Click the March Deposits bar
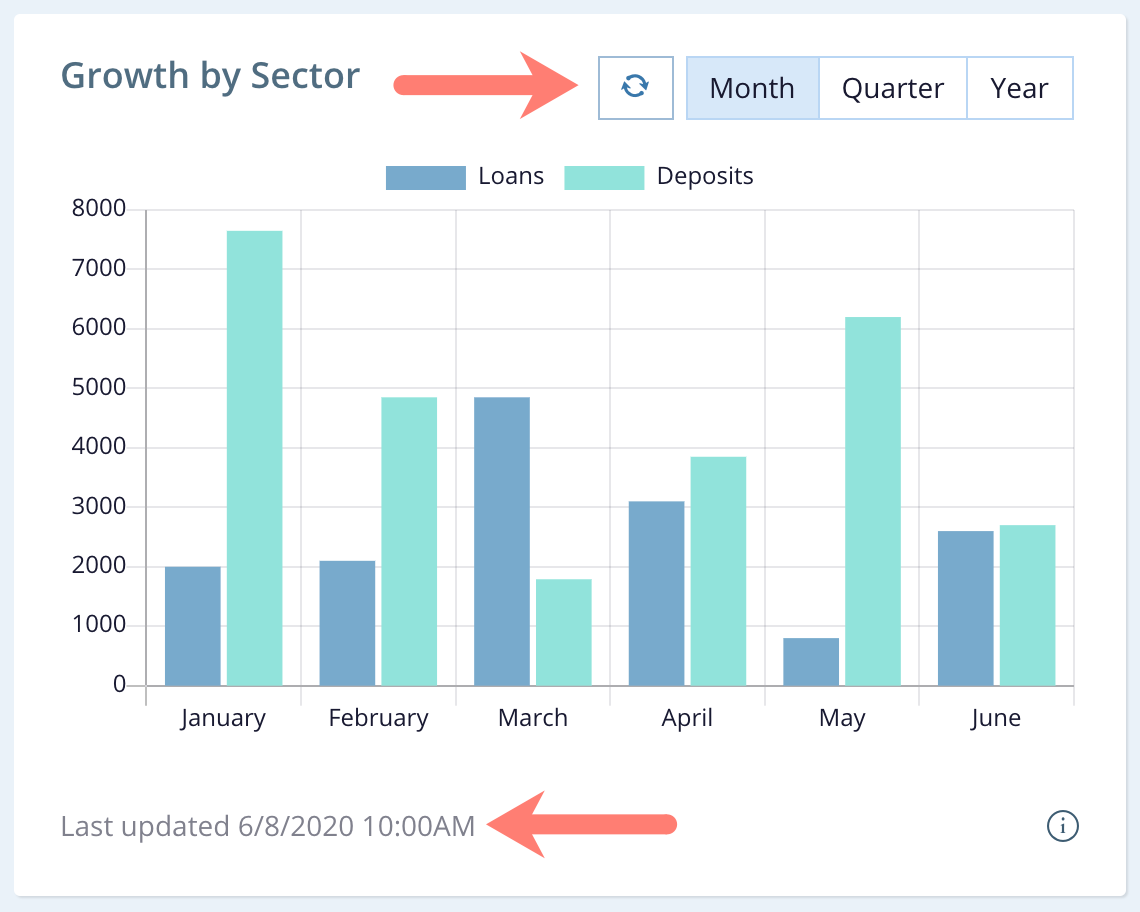The image size is (1140, 912). tap(564, 632)
